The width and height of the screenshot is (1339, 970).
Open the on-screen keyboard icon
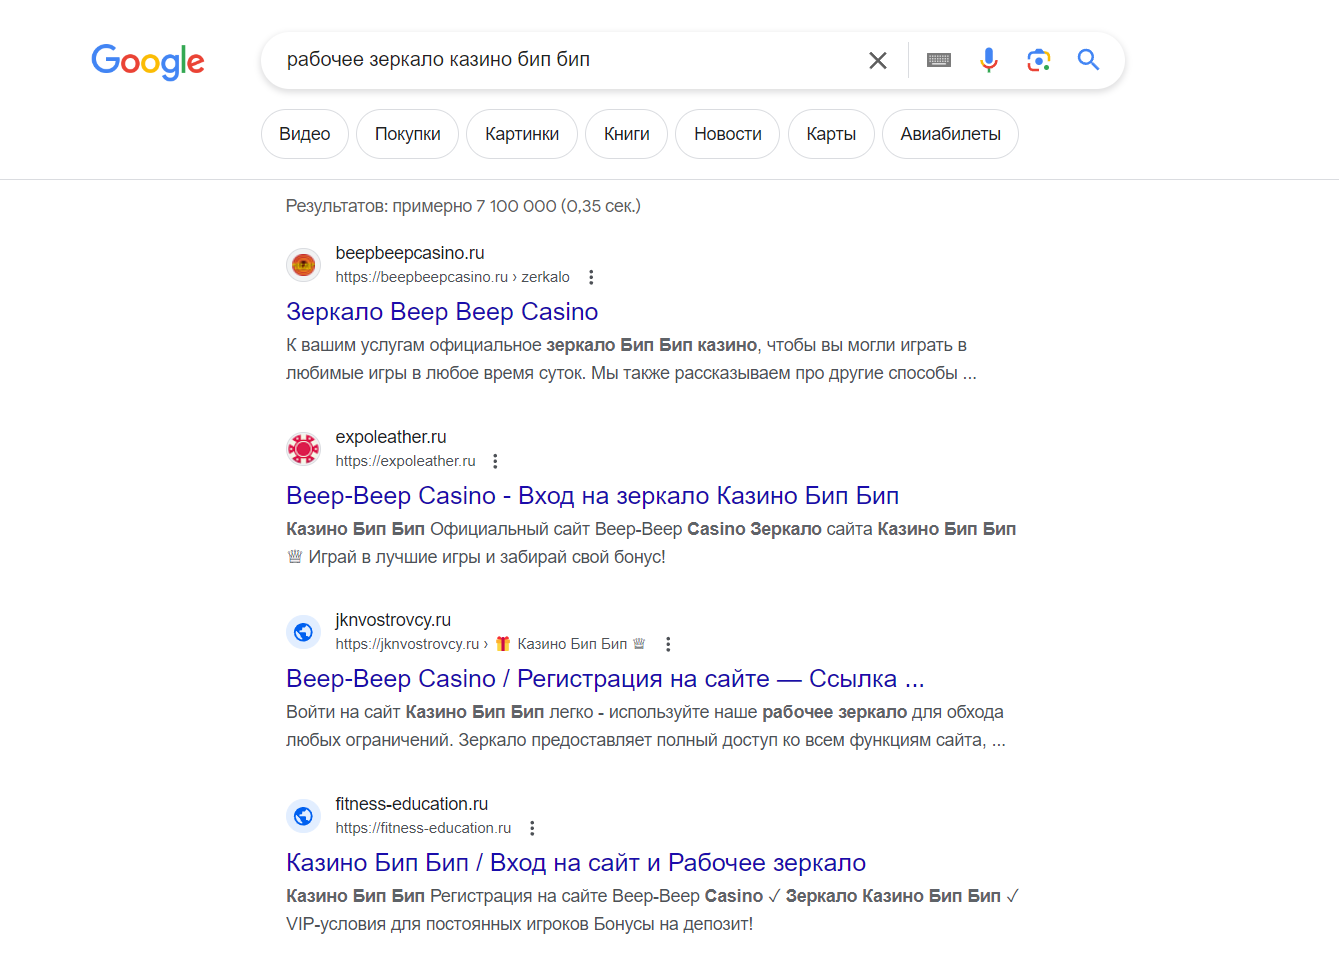tap(939, 60)
